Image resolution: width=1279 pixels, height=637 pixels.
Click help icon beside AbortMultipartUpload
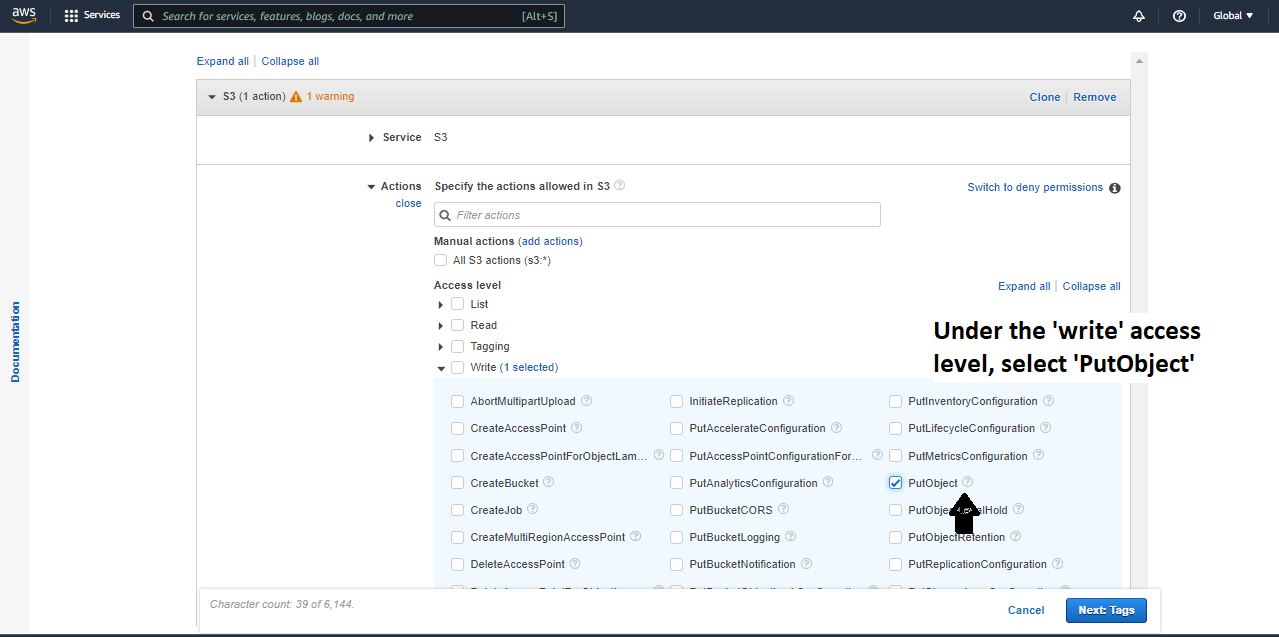click(587, 401)
